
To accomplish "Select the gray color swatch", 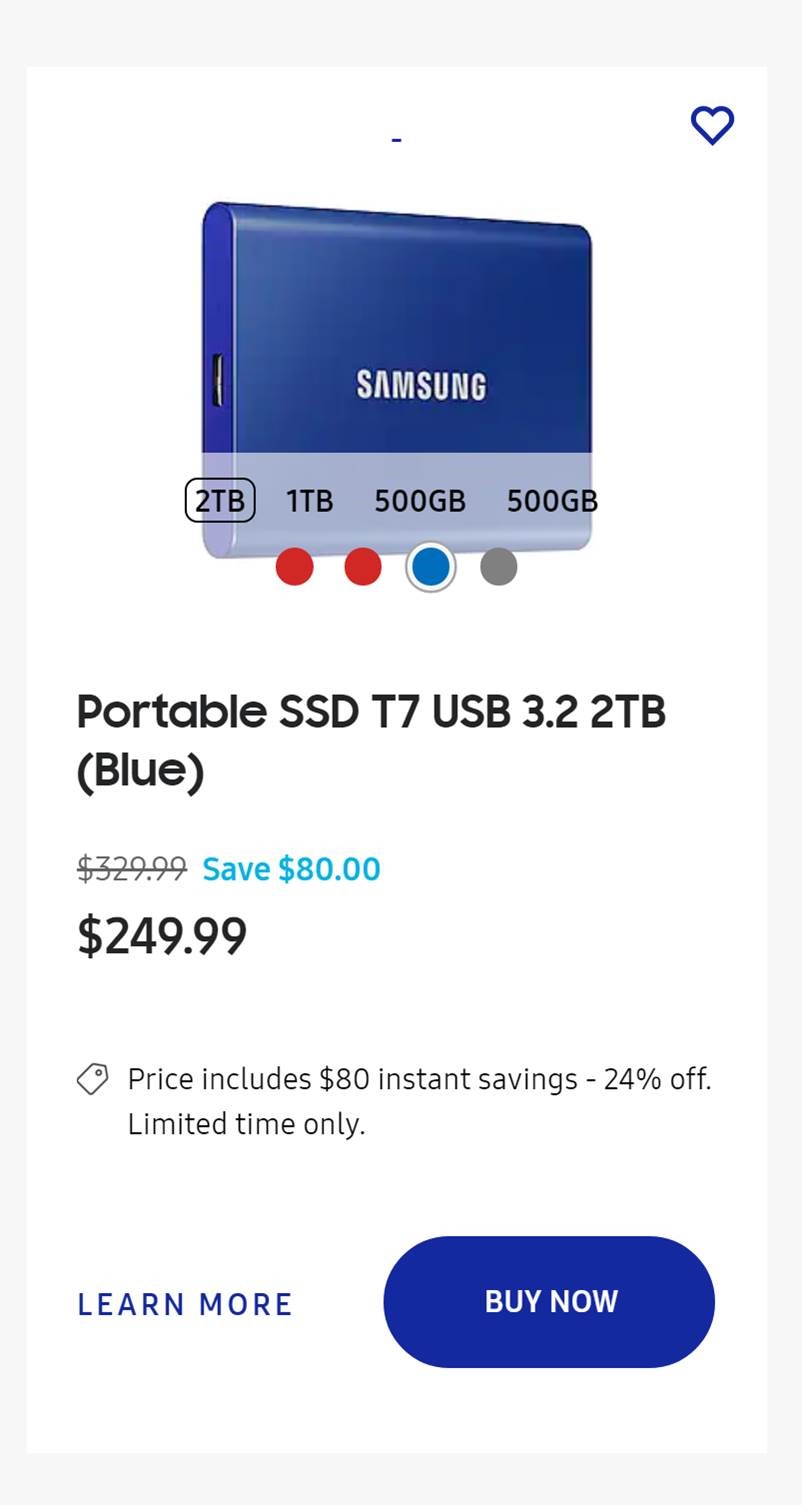I will 499,567.
